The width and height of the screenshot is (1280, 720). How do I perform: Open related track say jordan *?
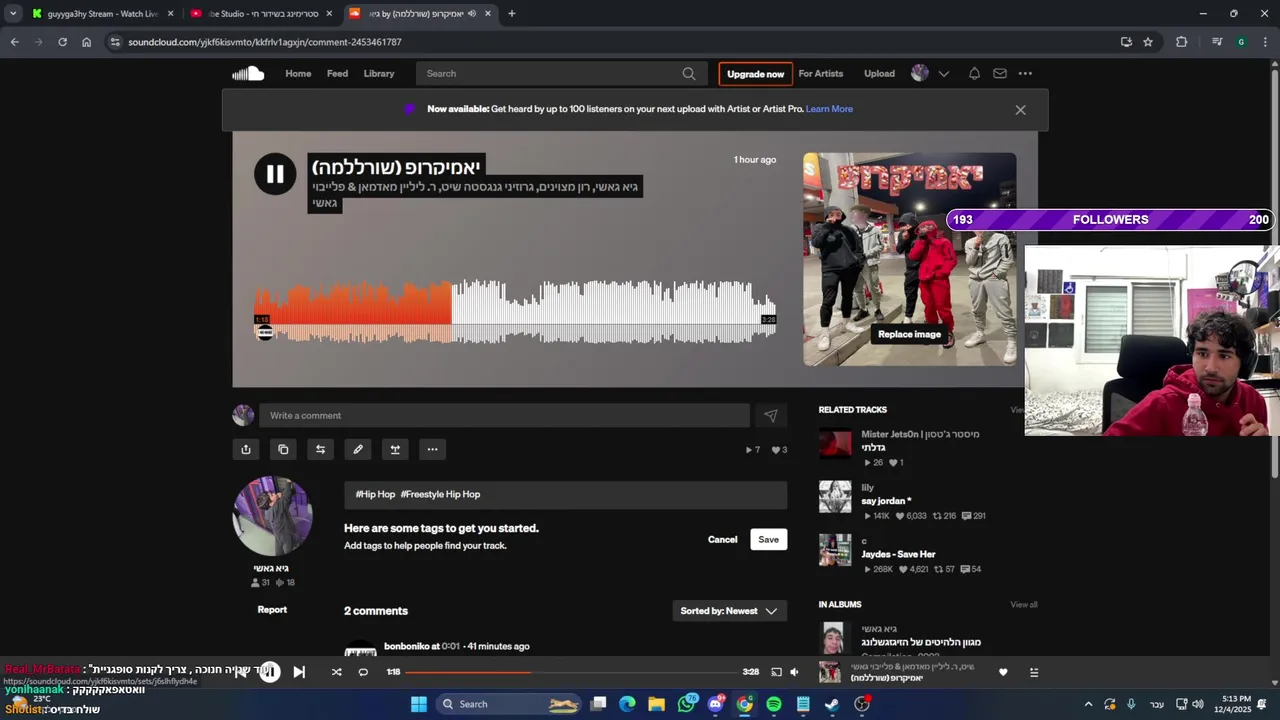tap(886, 501)
